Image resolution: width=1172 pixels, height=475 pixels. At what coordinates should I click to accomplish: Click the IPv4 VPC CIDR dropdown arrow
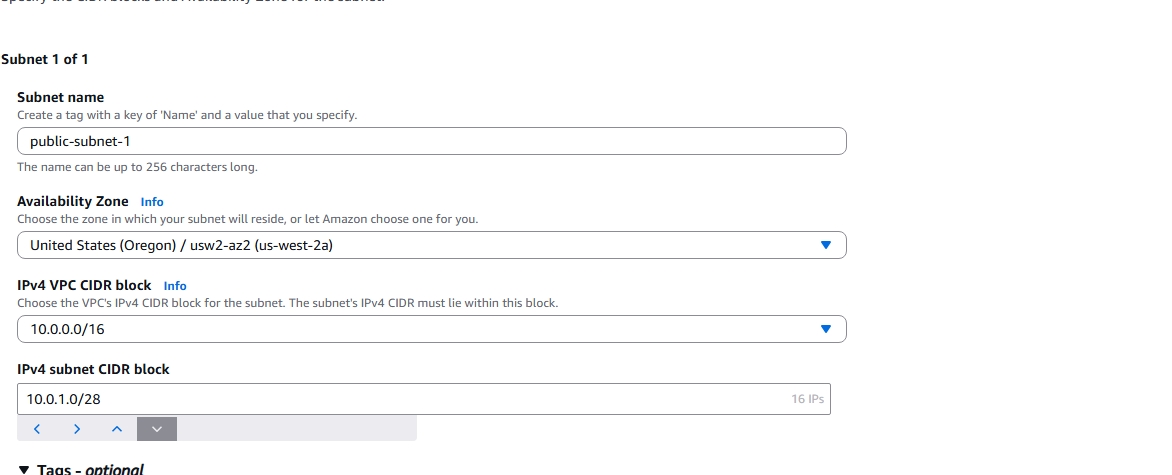pos(825,329)
